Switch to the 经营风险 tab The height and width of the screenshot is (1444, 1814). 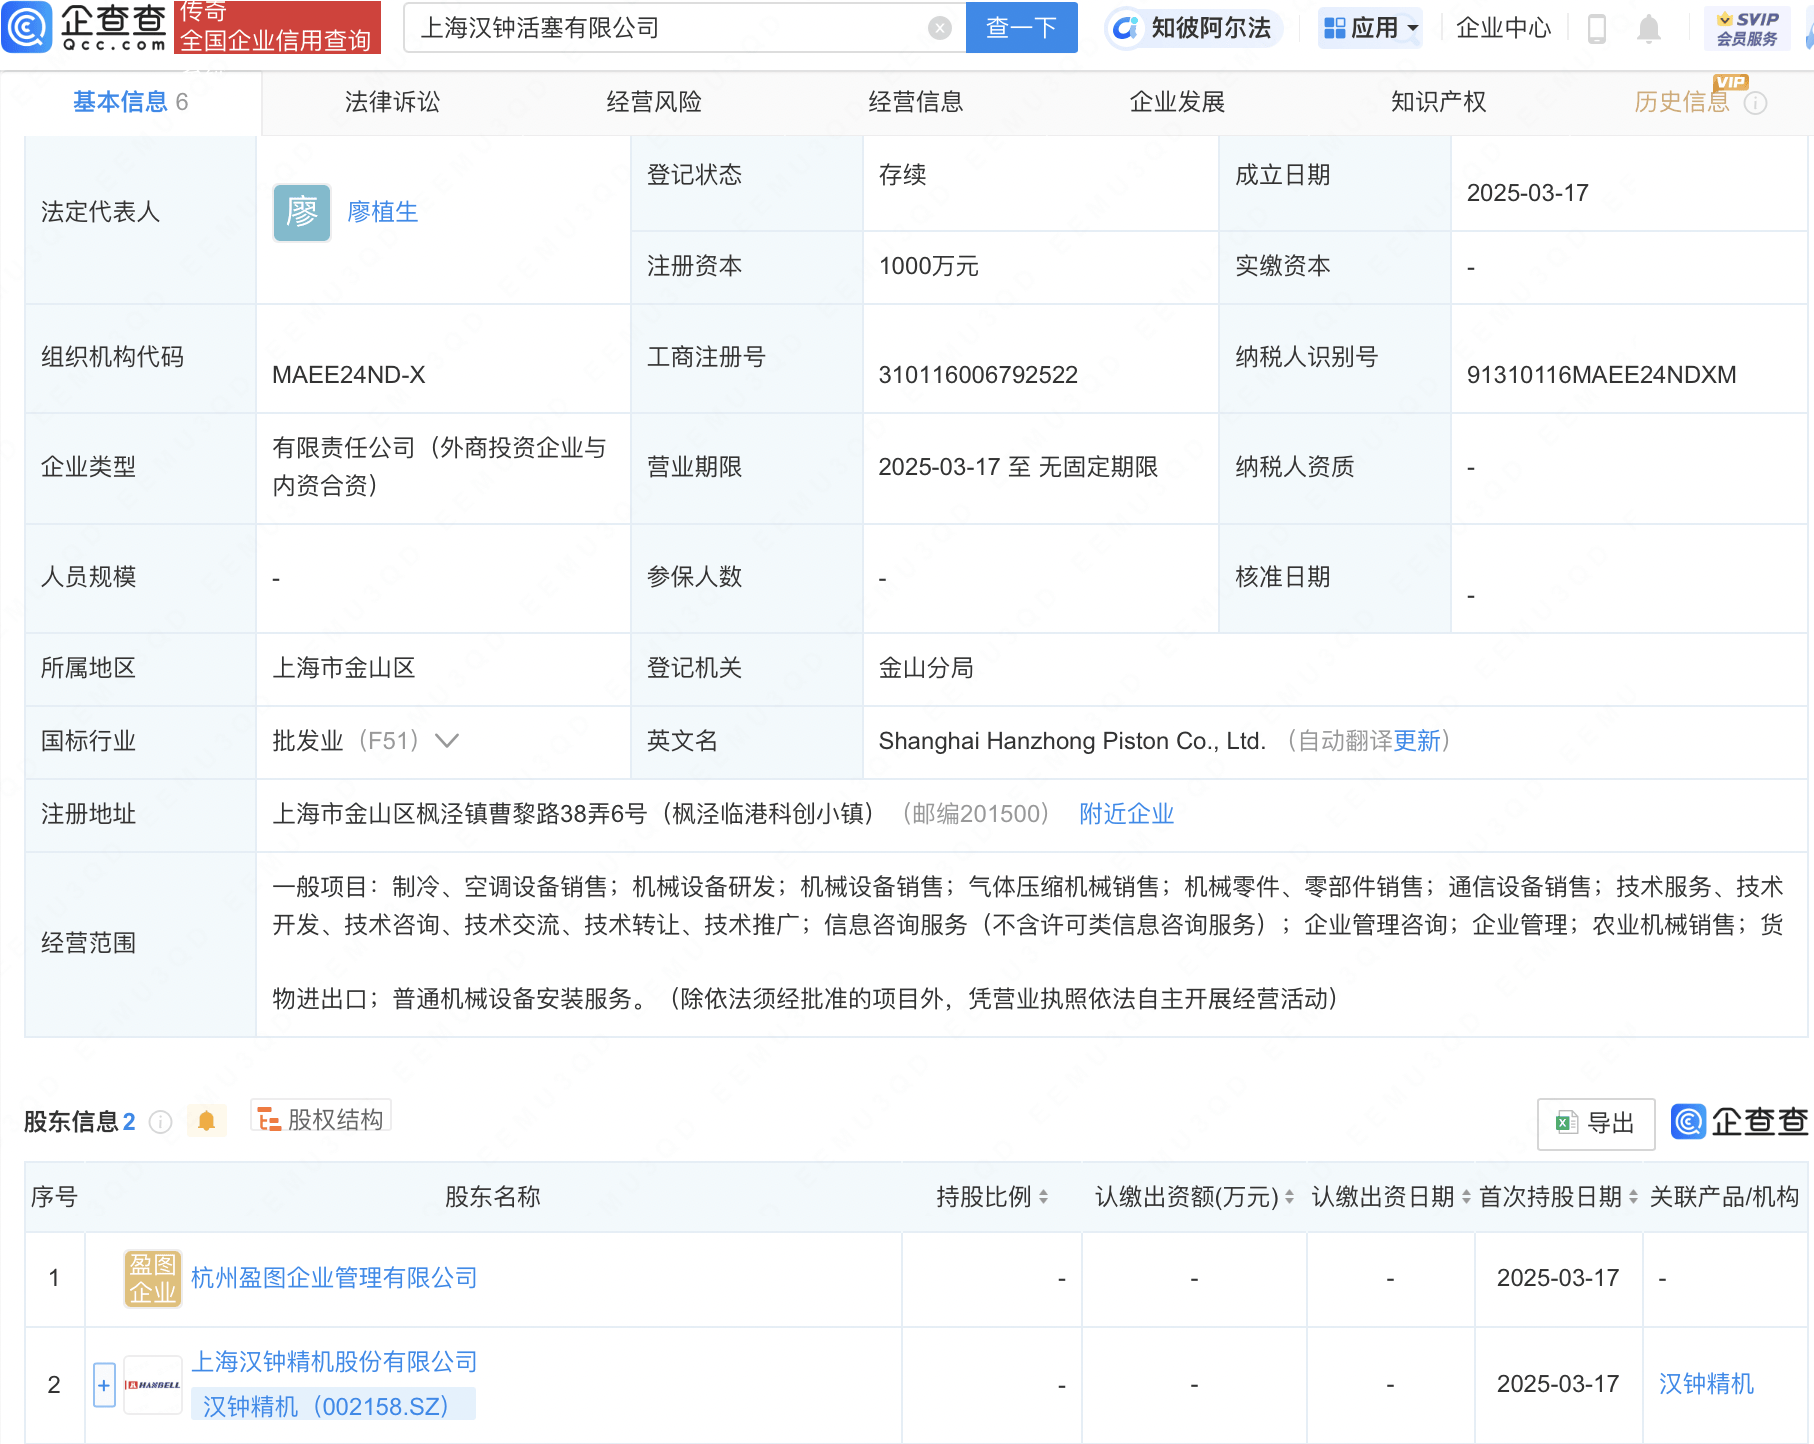(654, 102)
